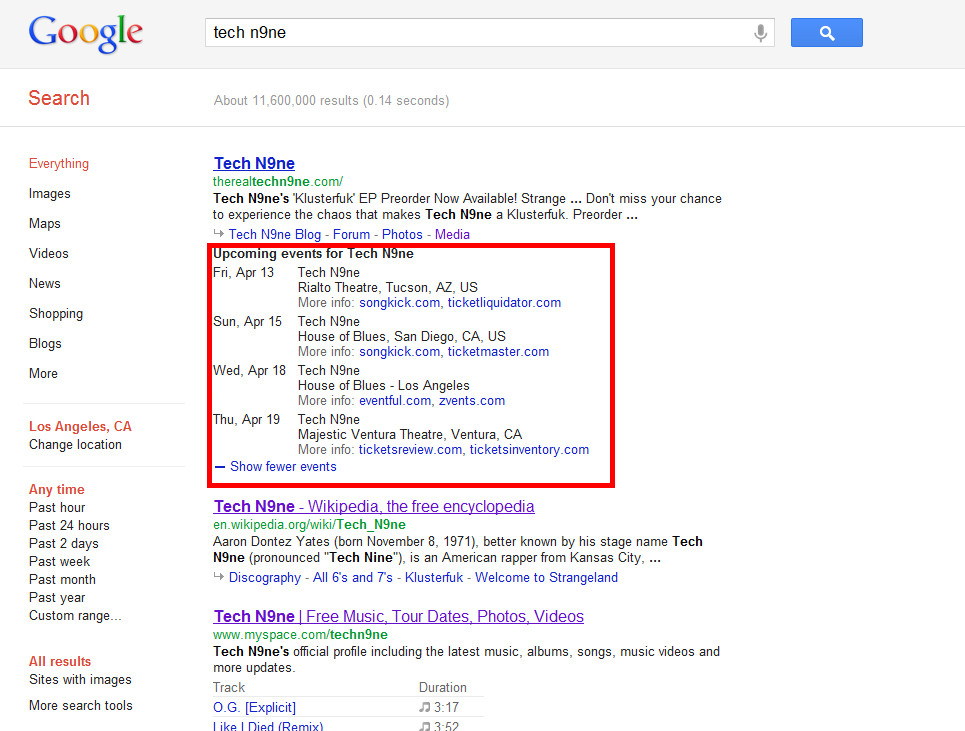Filter results to Past 24 hours

(69, 525)
